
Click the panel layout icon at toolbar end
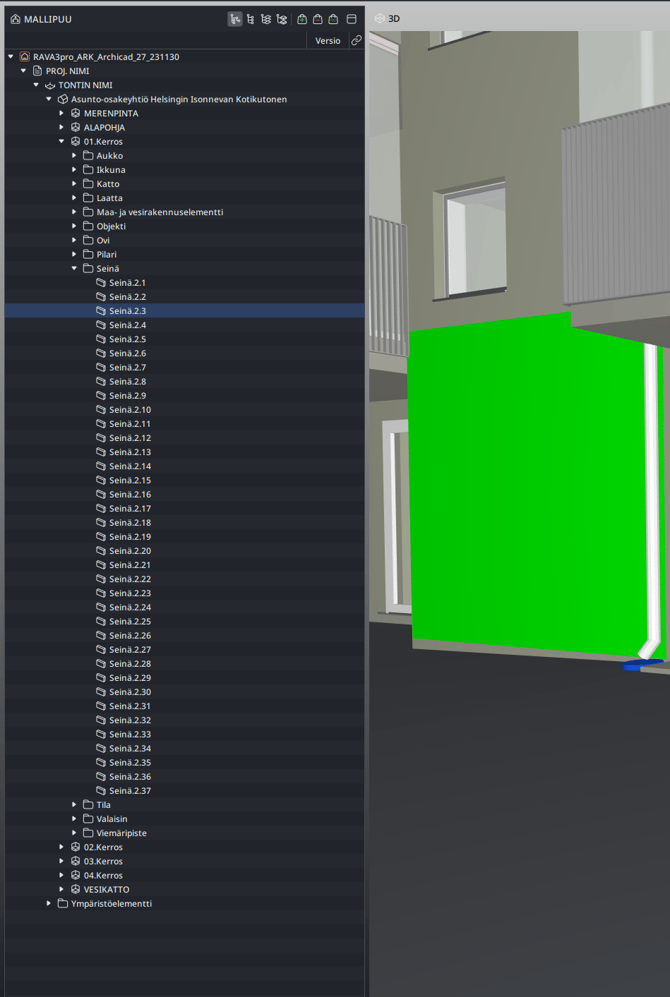(352, 19)
